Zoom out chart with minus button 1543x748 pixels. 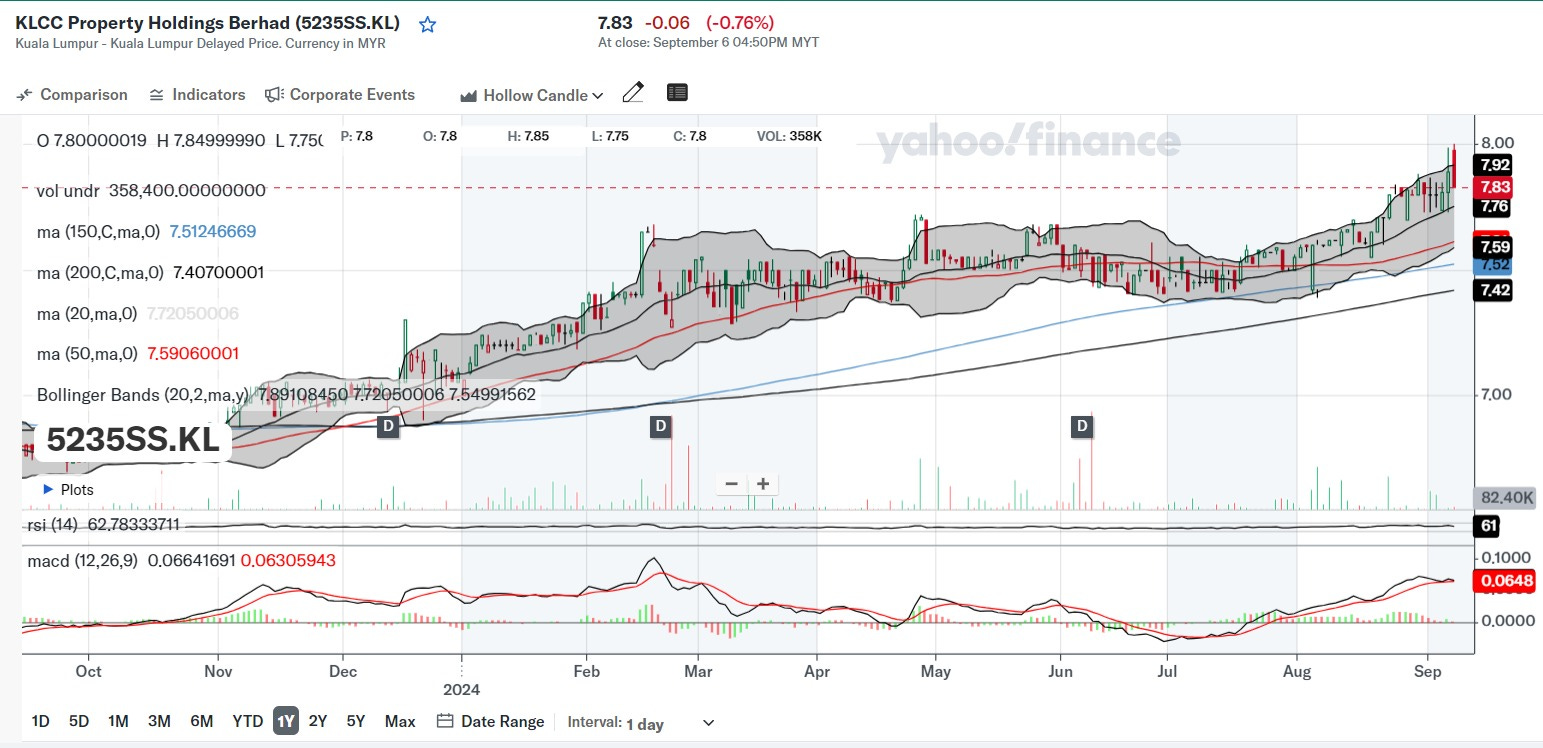731,484
